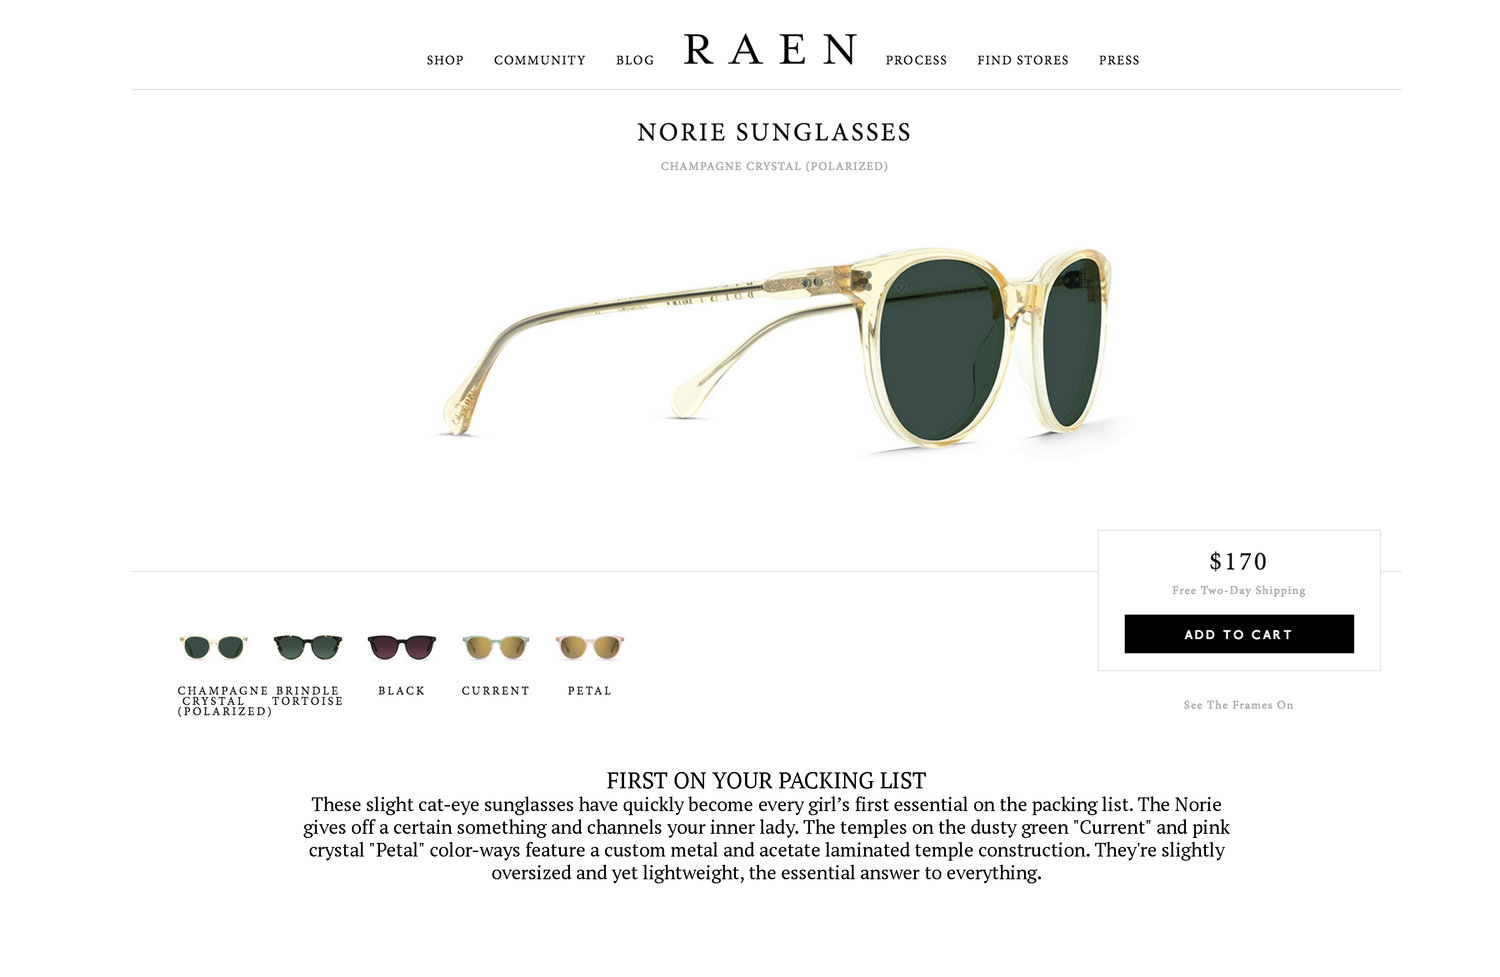Select the Brindle Tortoise sunglasses thumbnail
Image resolution: width=1500 pixels, height=977 pixels.
pos(308,647)
